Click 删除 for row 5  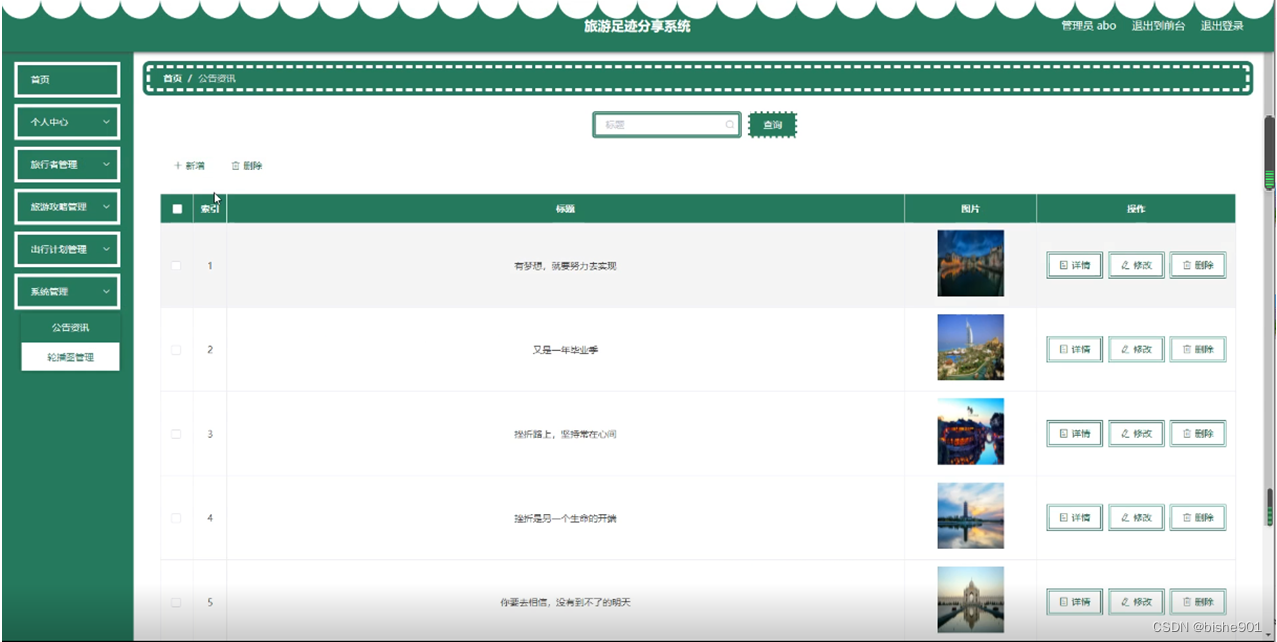pyautogui.click(x=1198, y=602)
